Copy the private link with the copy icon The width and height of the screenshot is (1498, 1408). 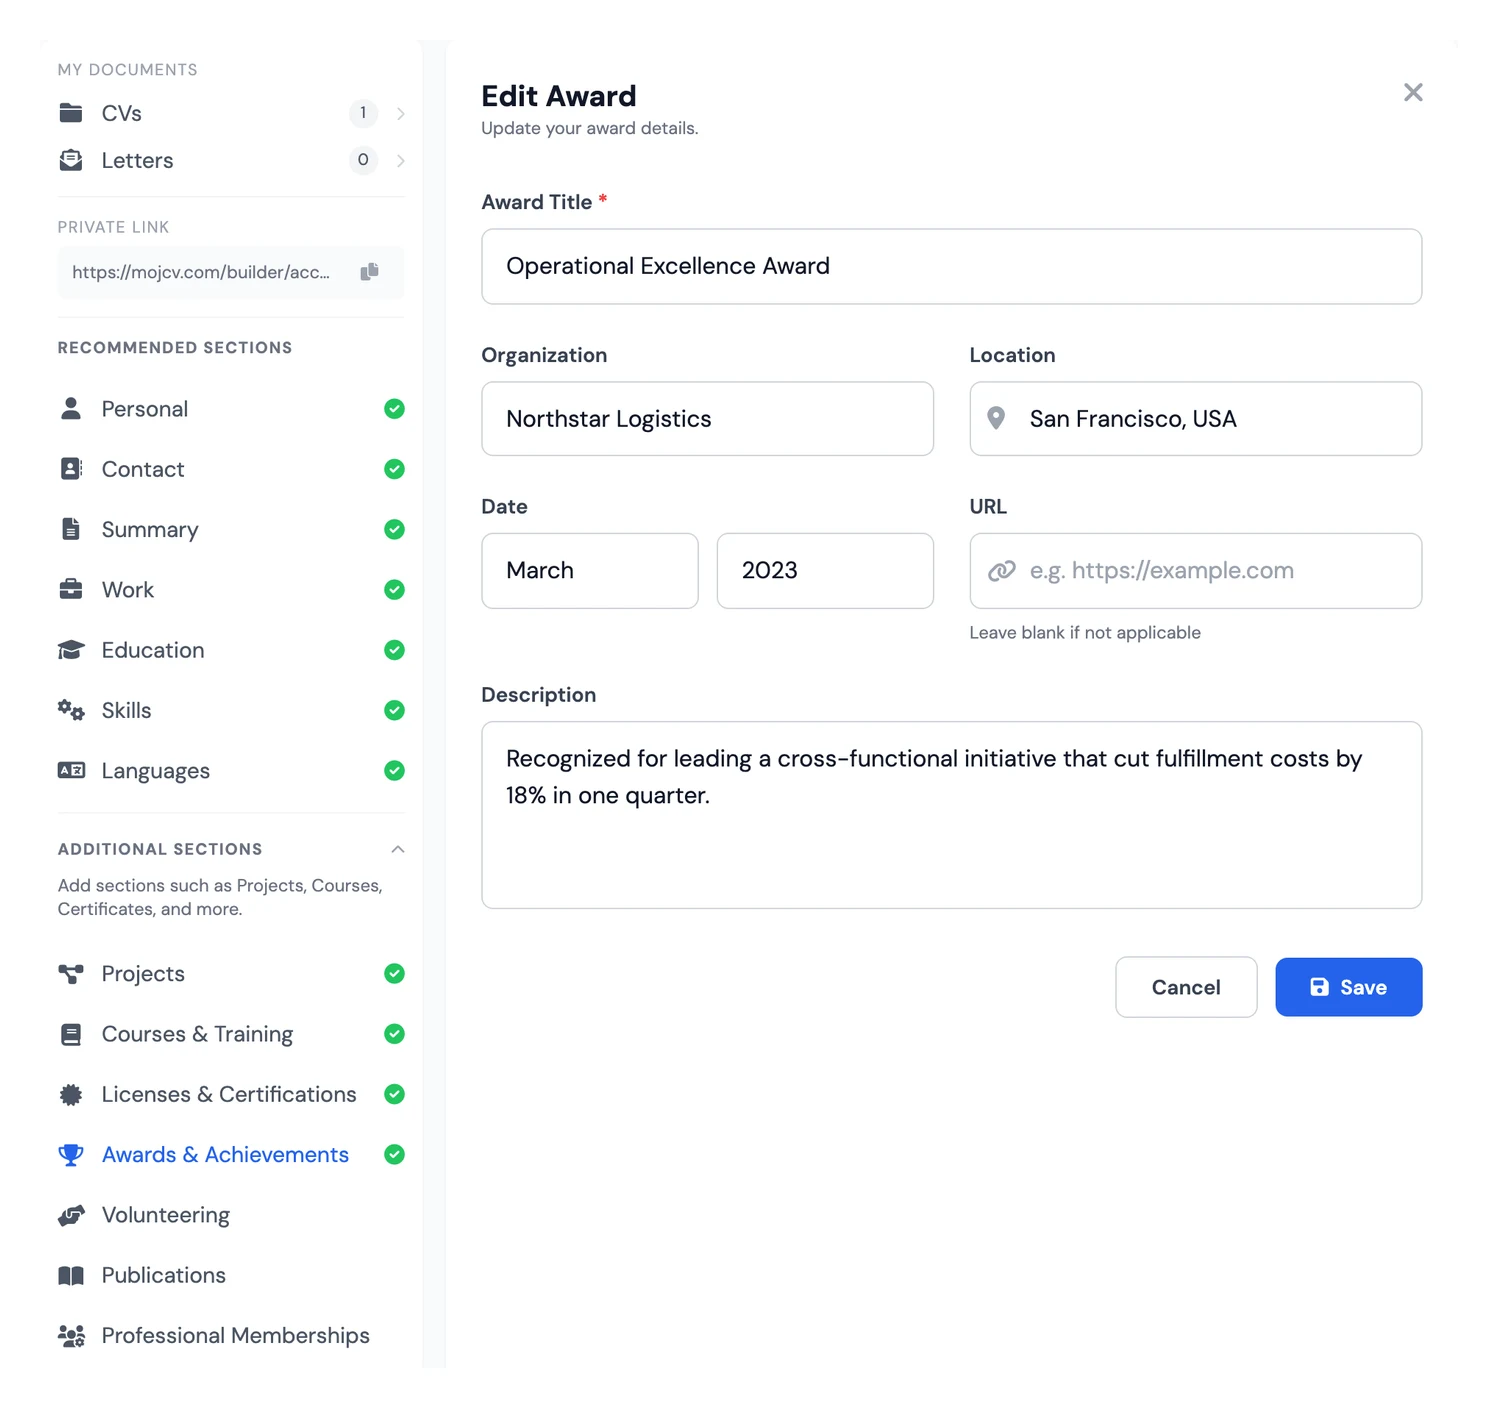click(x=370, y=271)
